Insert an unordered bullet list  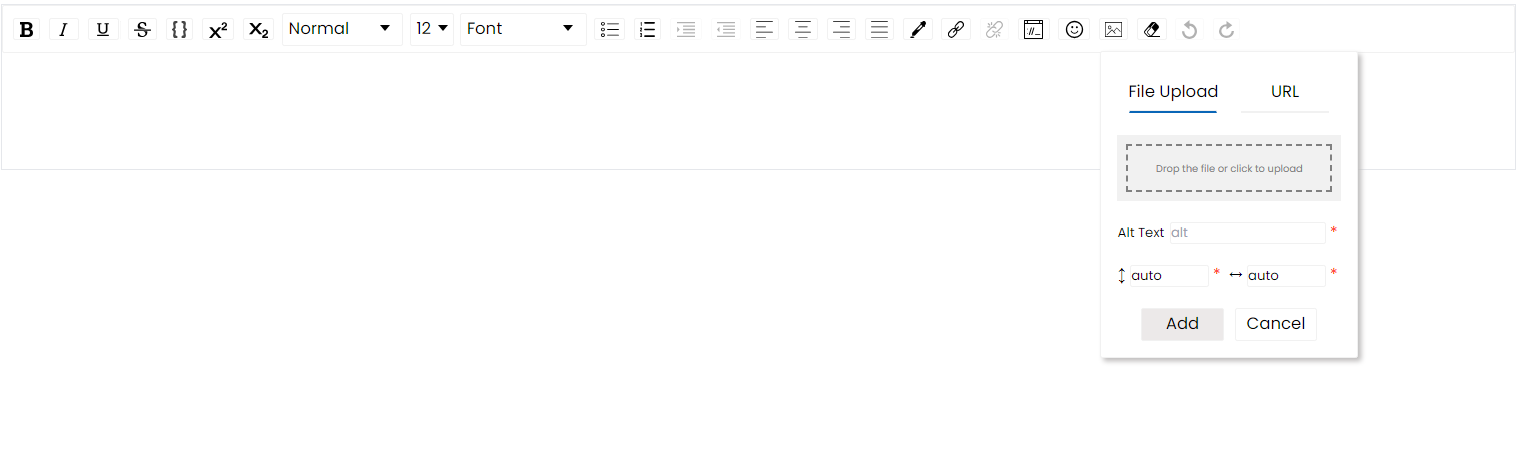(x=610, y=29)
